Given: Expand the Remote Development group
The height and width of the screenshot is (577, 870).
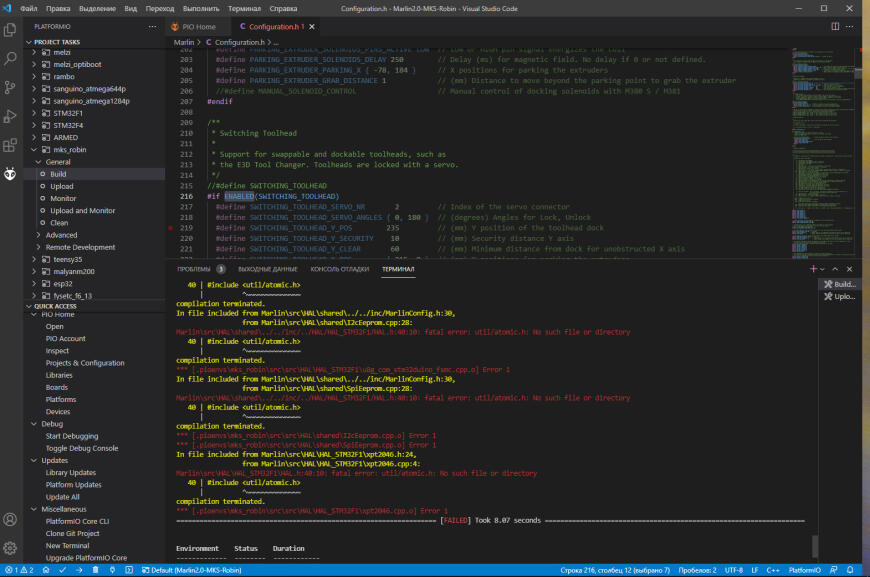Looking at the screenshot, I should tap(38, 247).
